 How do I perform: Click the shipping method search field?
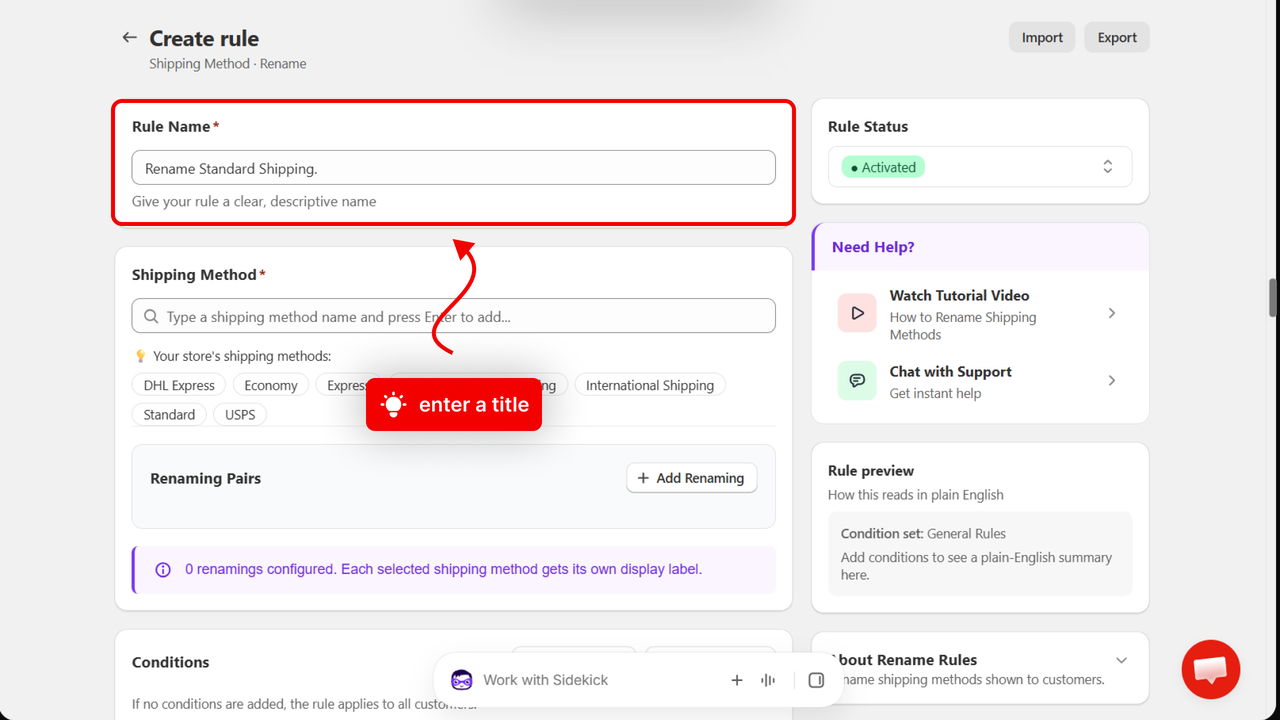point(453,316)
